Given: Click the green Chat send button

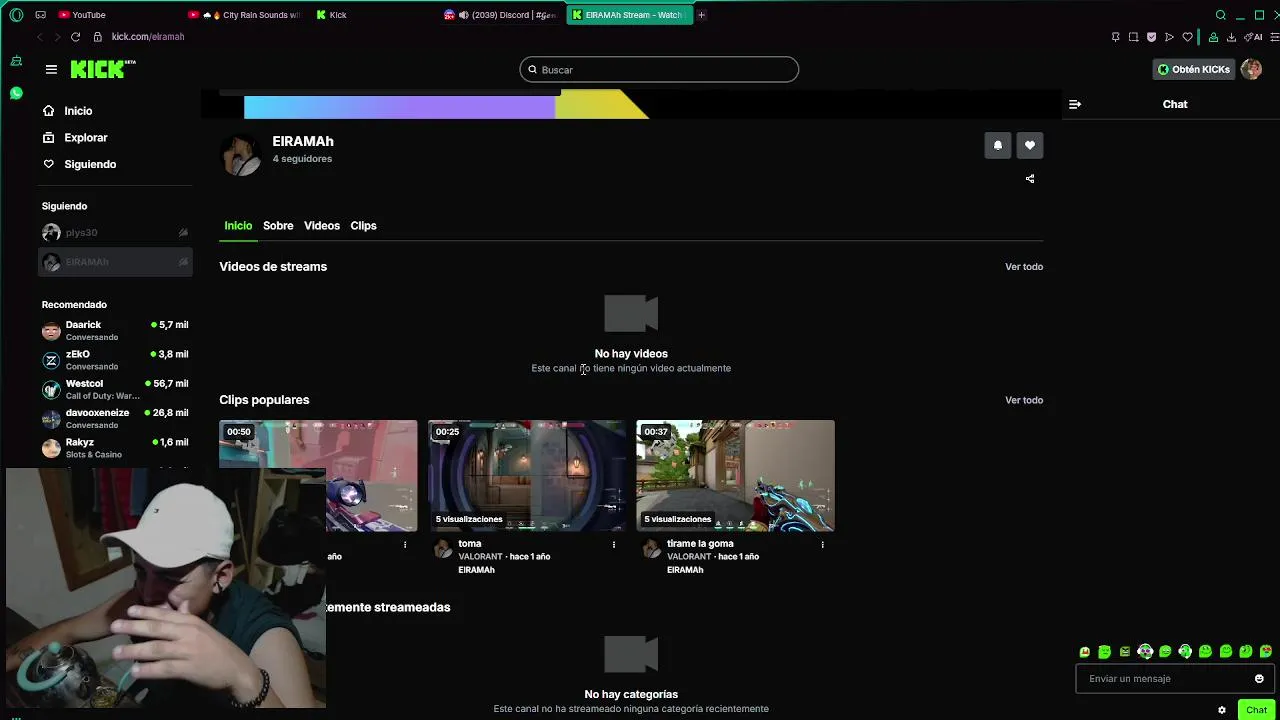Looking at the screenshot, I should pyautogui.click(x=1256, y=710).
